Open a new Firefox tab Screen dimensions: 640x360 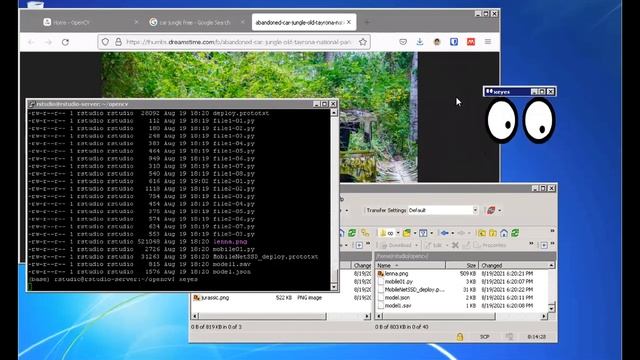[x=367, y=22]
